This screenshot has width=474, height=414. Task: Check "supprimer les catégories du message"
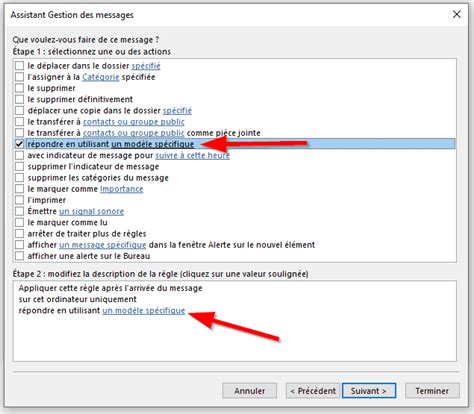coord(19,178)
